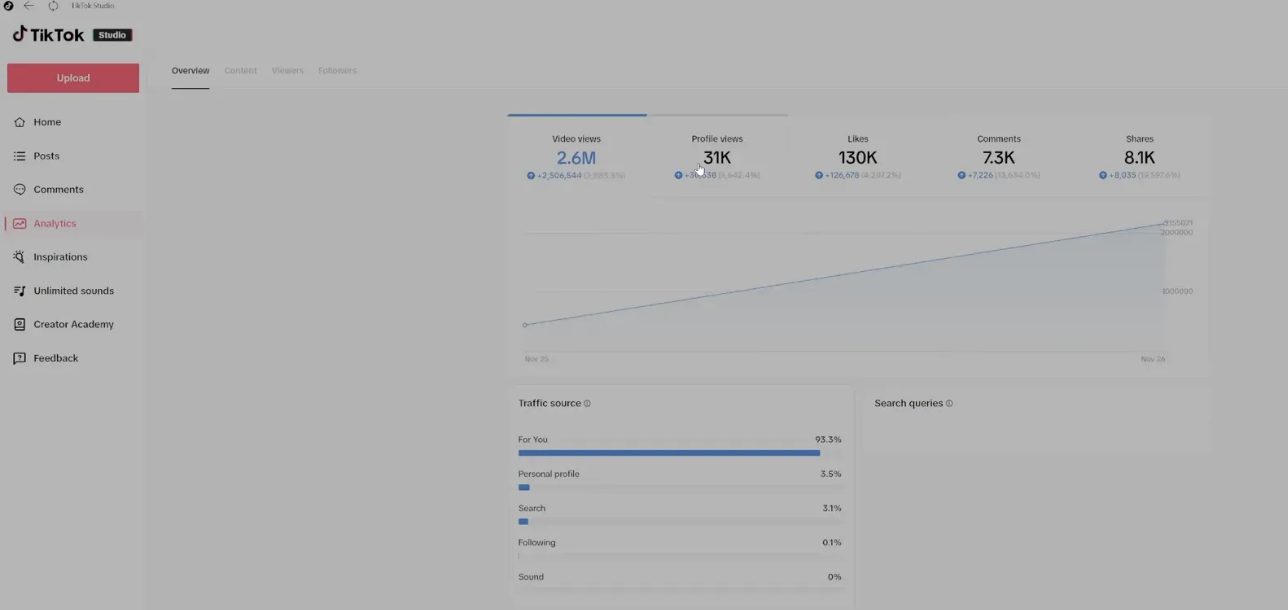1288x610 pixels.
Task: Open Inspirations using its lightbulb icon
Action: point(19,257)
